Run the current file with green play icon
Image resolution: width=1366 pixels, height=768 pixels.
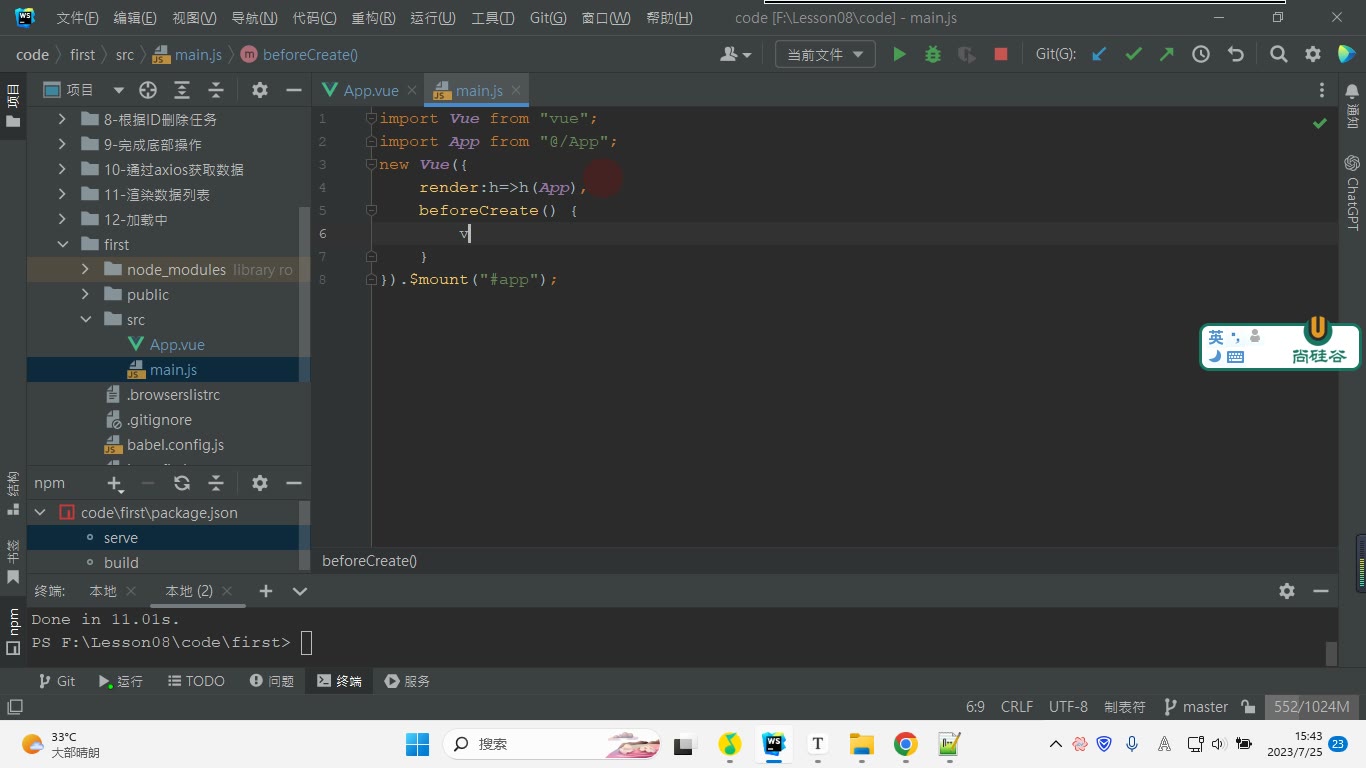coord(899,55)
